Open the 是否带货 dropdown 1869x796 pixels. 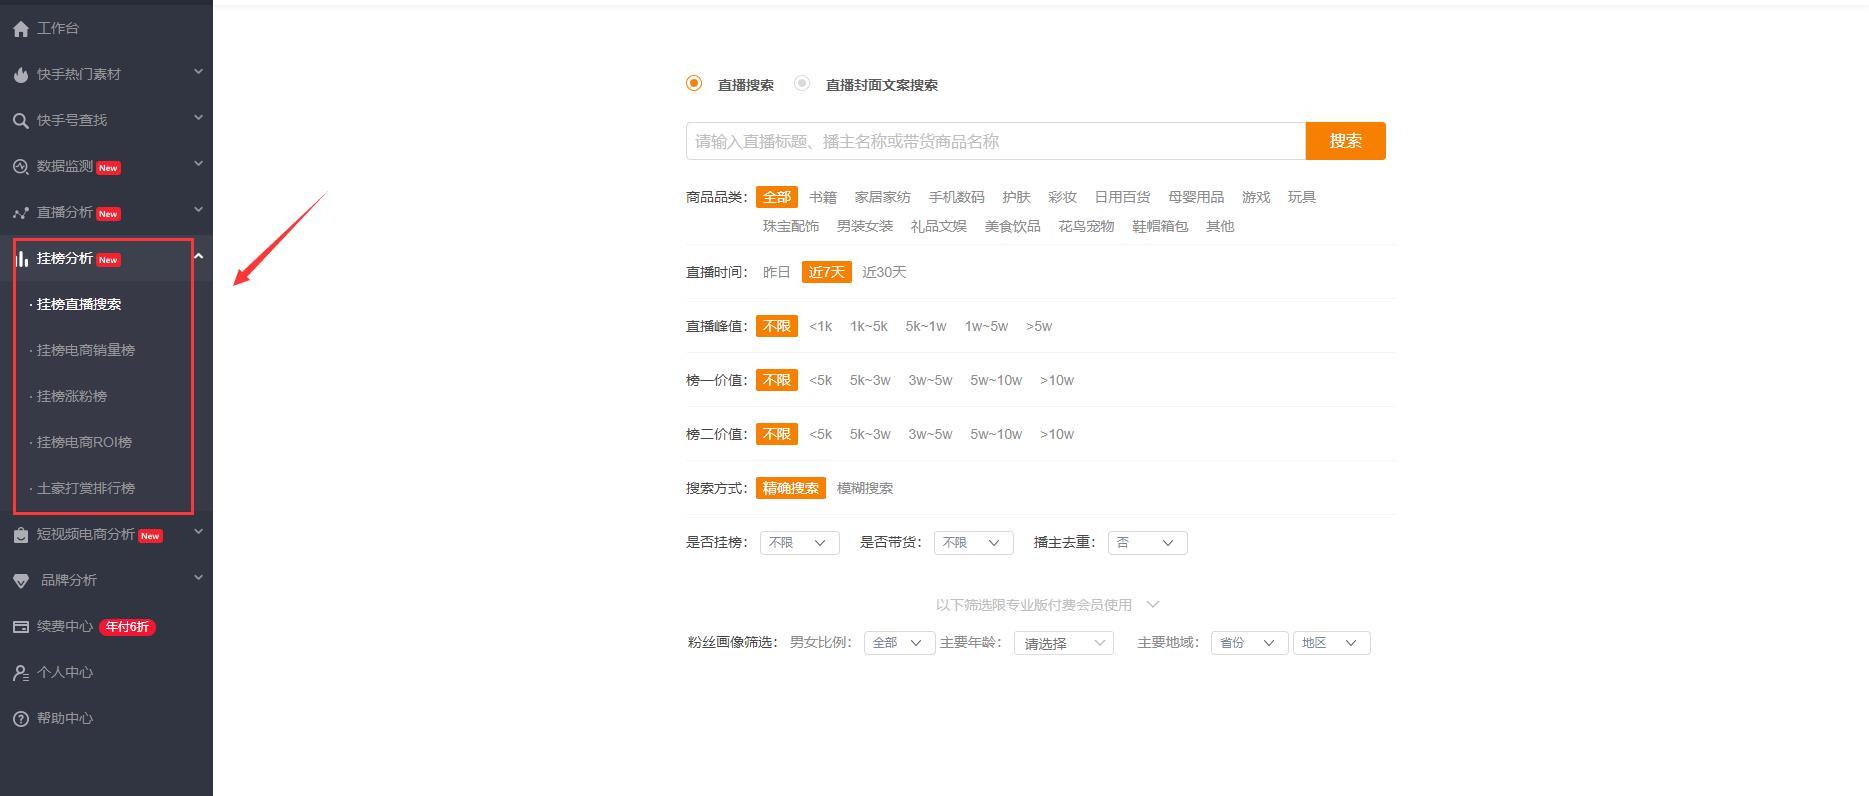click(x=973, y=543)
